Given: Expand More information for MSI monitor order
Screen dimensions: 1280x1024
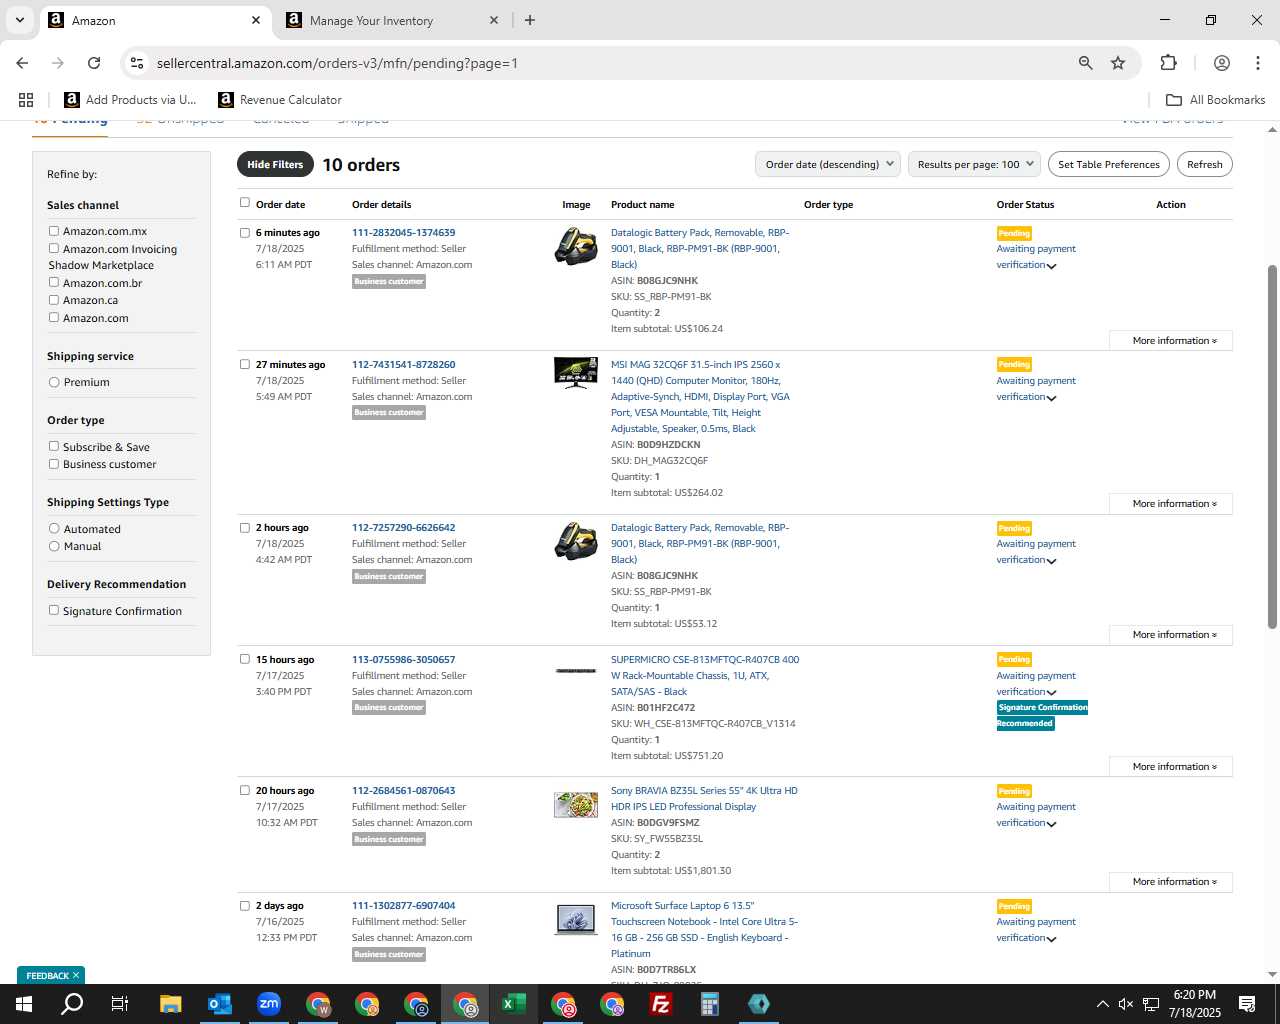Looking at the screenshot, I should [x=1171, y=504].
